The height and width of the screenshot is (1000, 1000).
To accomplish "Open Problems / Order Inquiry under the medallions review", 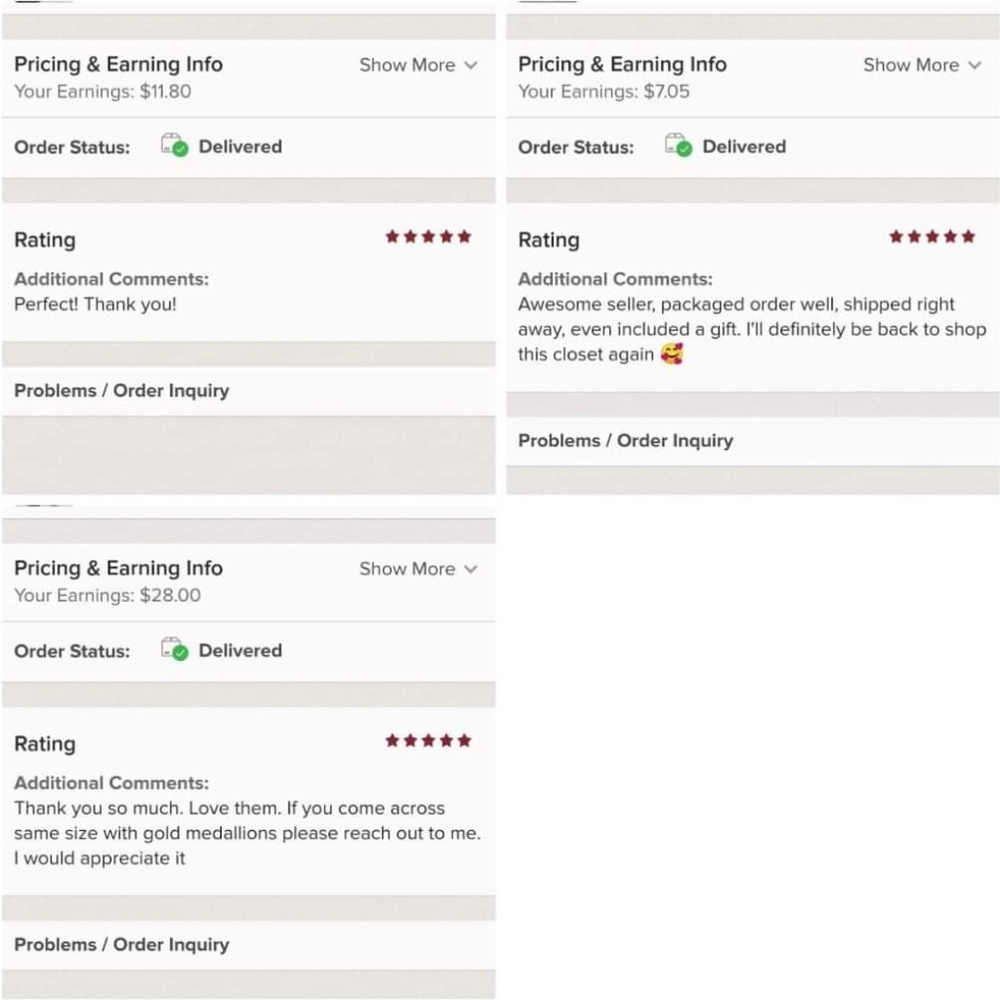I will pyautogui.click(x=249, y=945).
